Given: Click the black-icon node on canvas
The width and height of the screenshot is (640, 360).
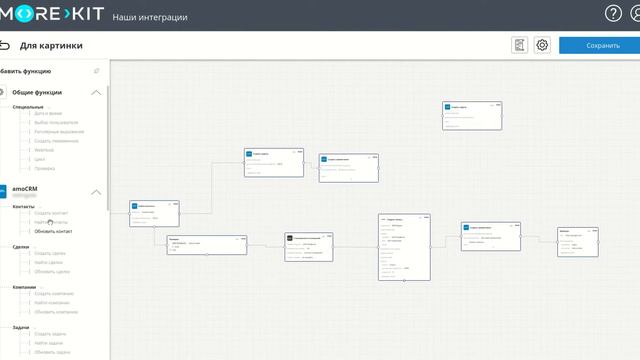Looking at the screenshot, I should pyautogui.click(x=309, y=247).
